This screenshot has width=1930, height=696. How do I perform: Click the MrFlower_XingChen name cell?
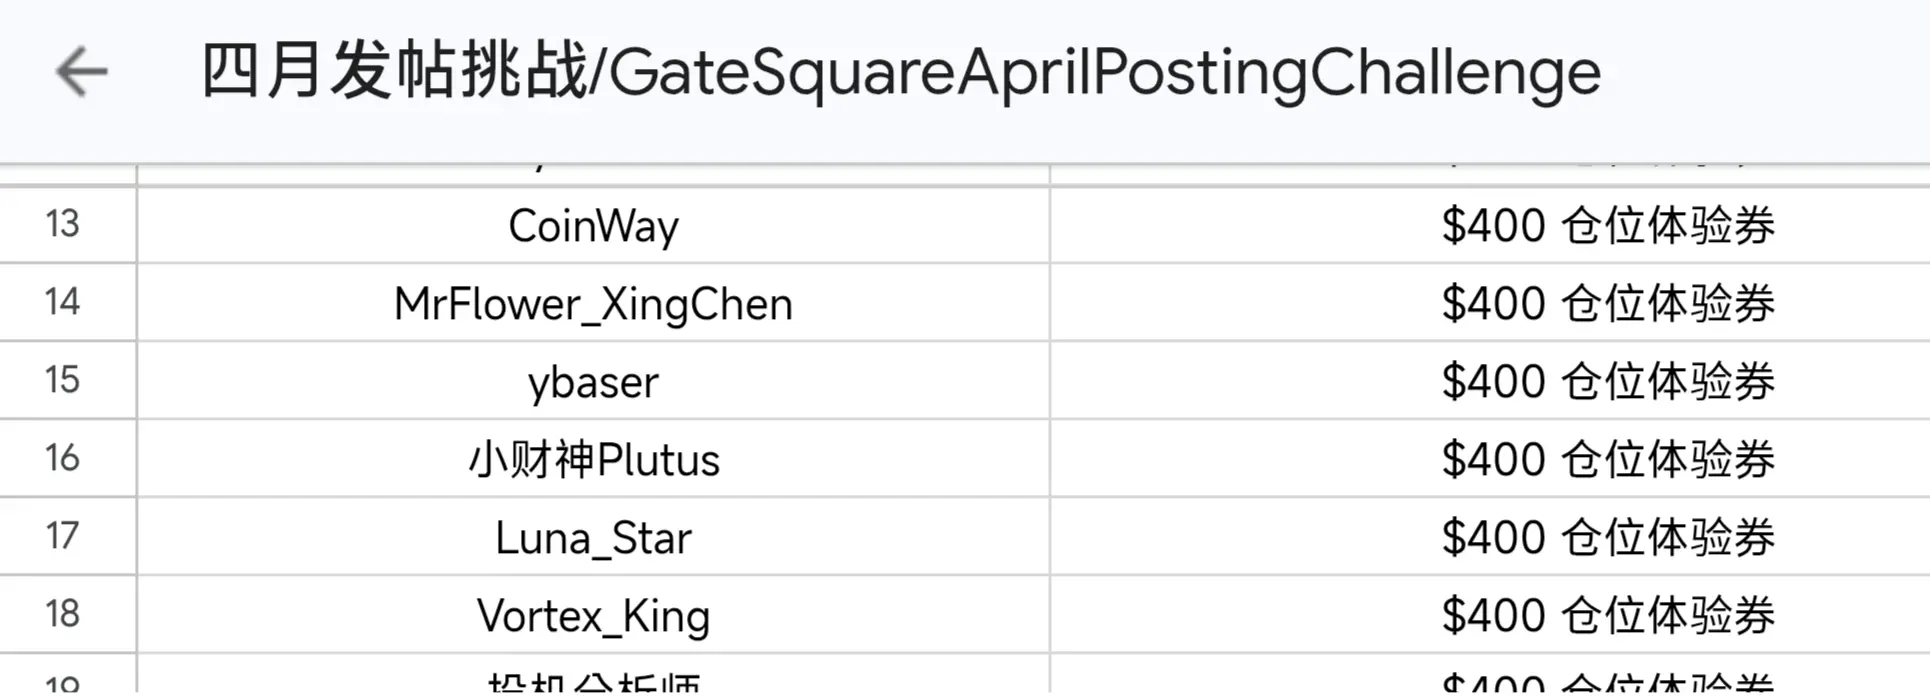(x=593, y=303)
